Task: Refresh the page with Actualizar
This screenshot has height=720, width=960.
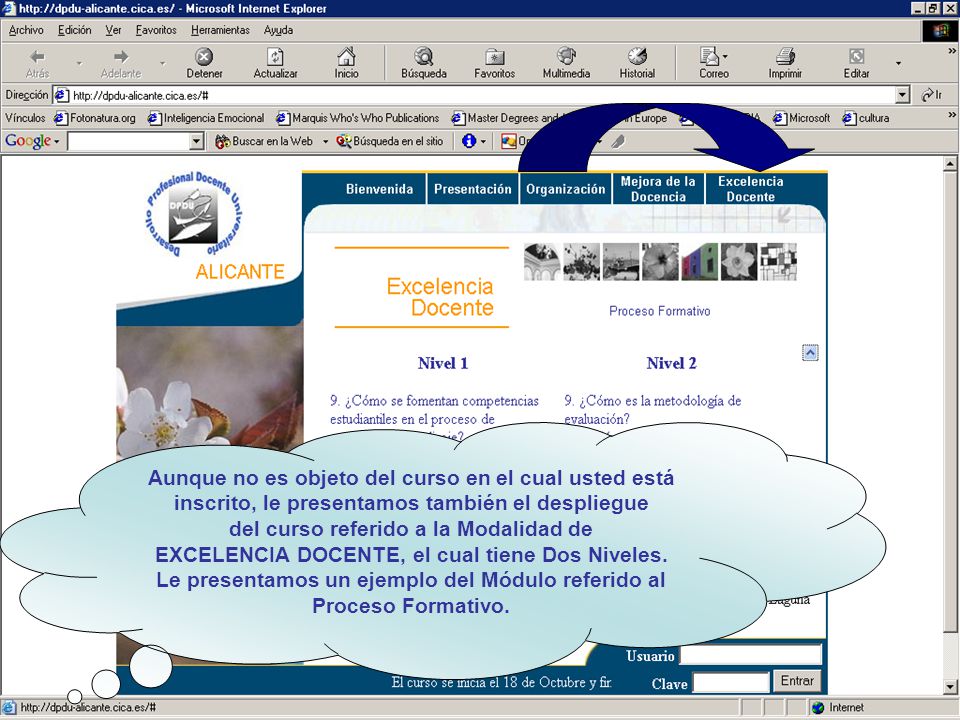Action: tap(276, 62)
